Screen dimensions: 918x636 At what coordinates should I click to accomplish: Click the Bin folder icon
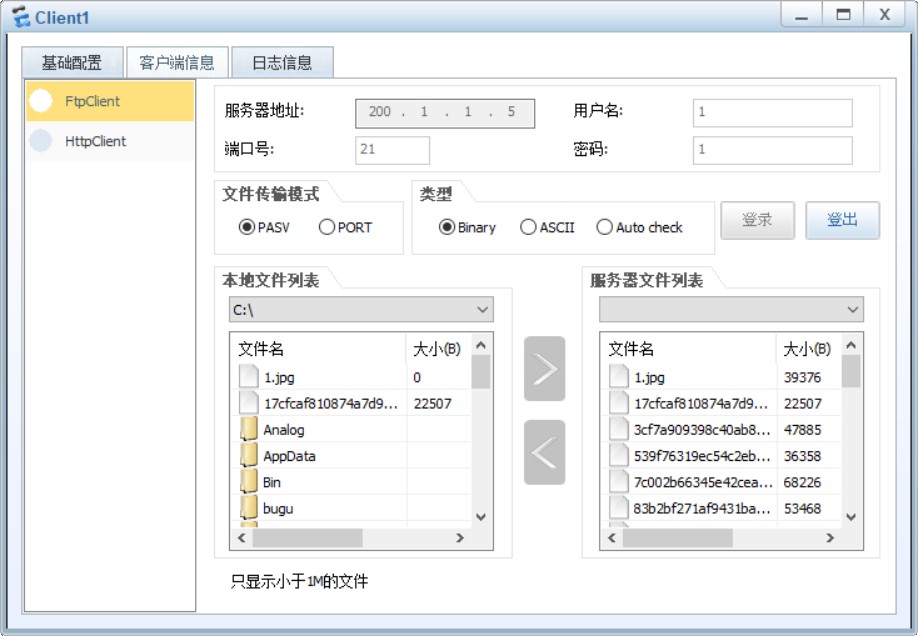249,482
